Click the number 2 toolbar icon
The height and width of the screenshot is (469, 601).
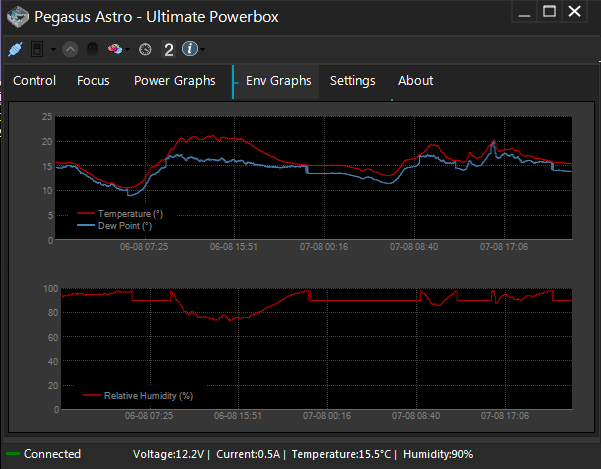(169, 49)
